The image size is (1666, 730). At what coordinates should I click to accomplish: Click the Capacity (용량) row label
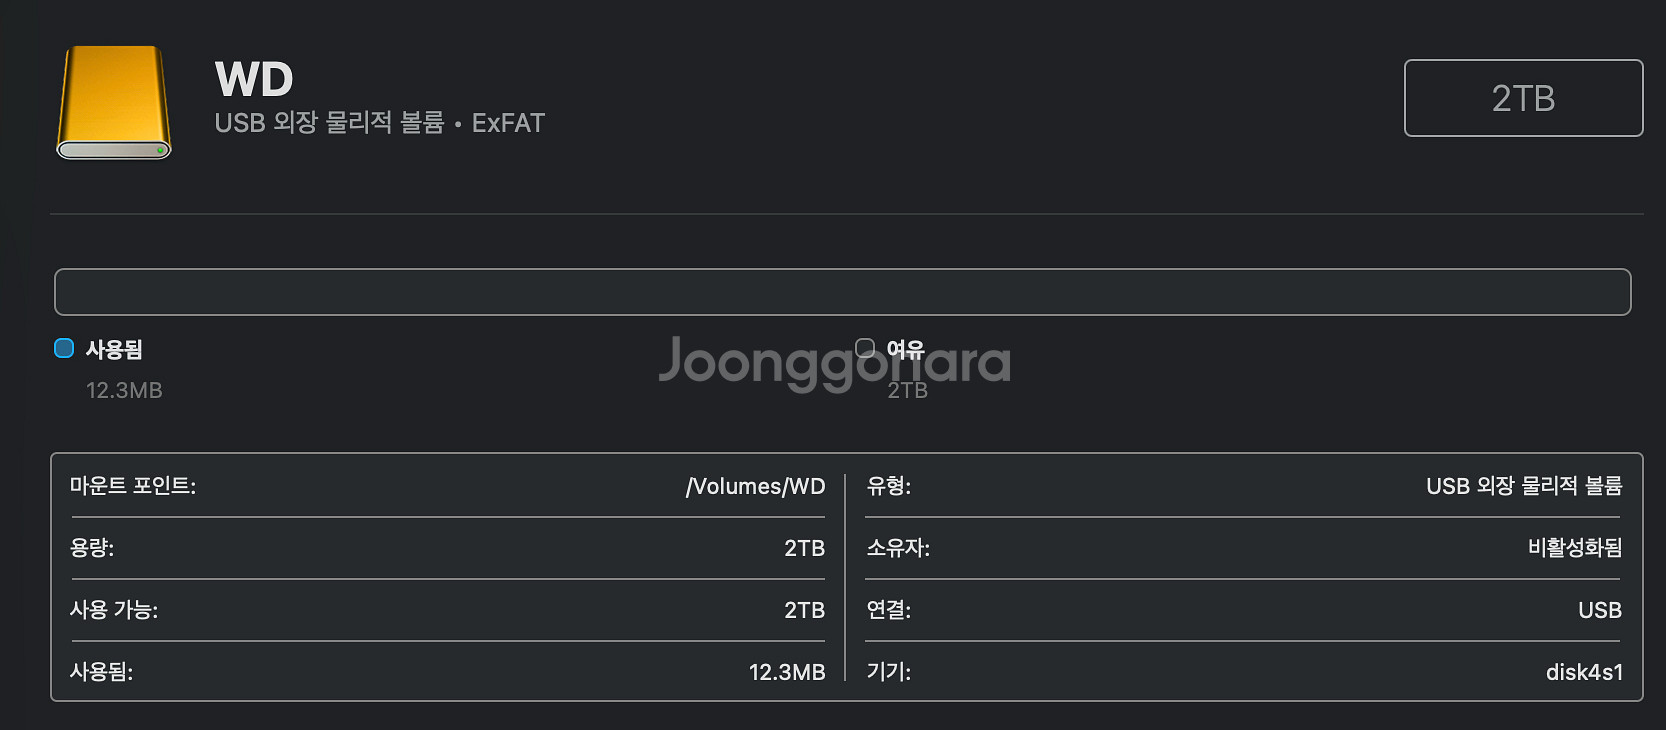(x=92, y=548)
